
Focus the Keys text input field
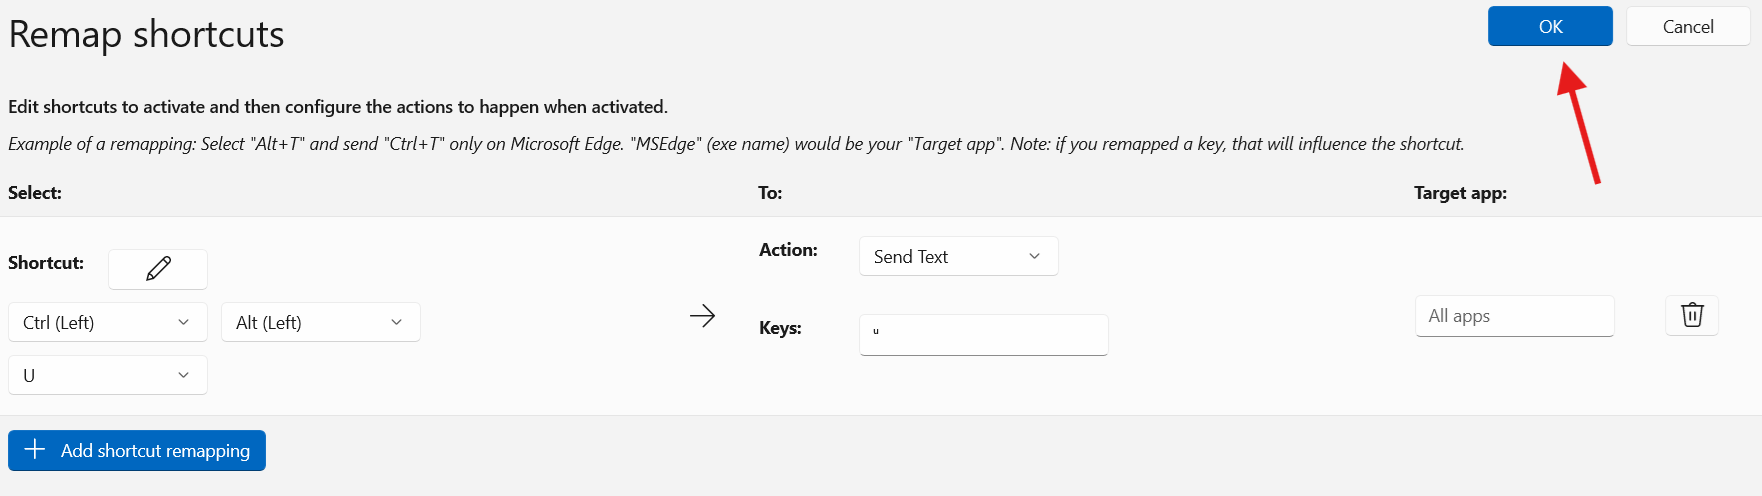point(983,335)
